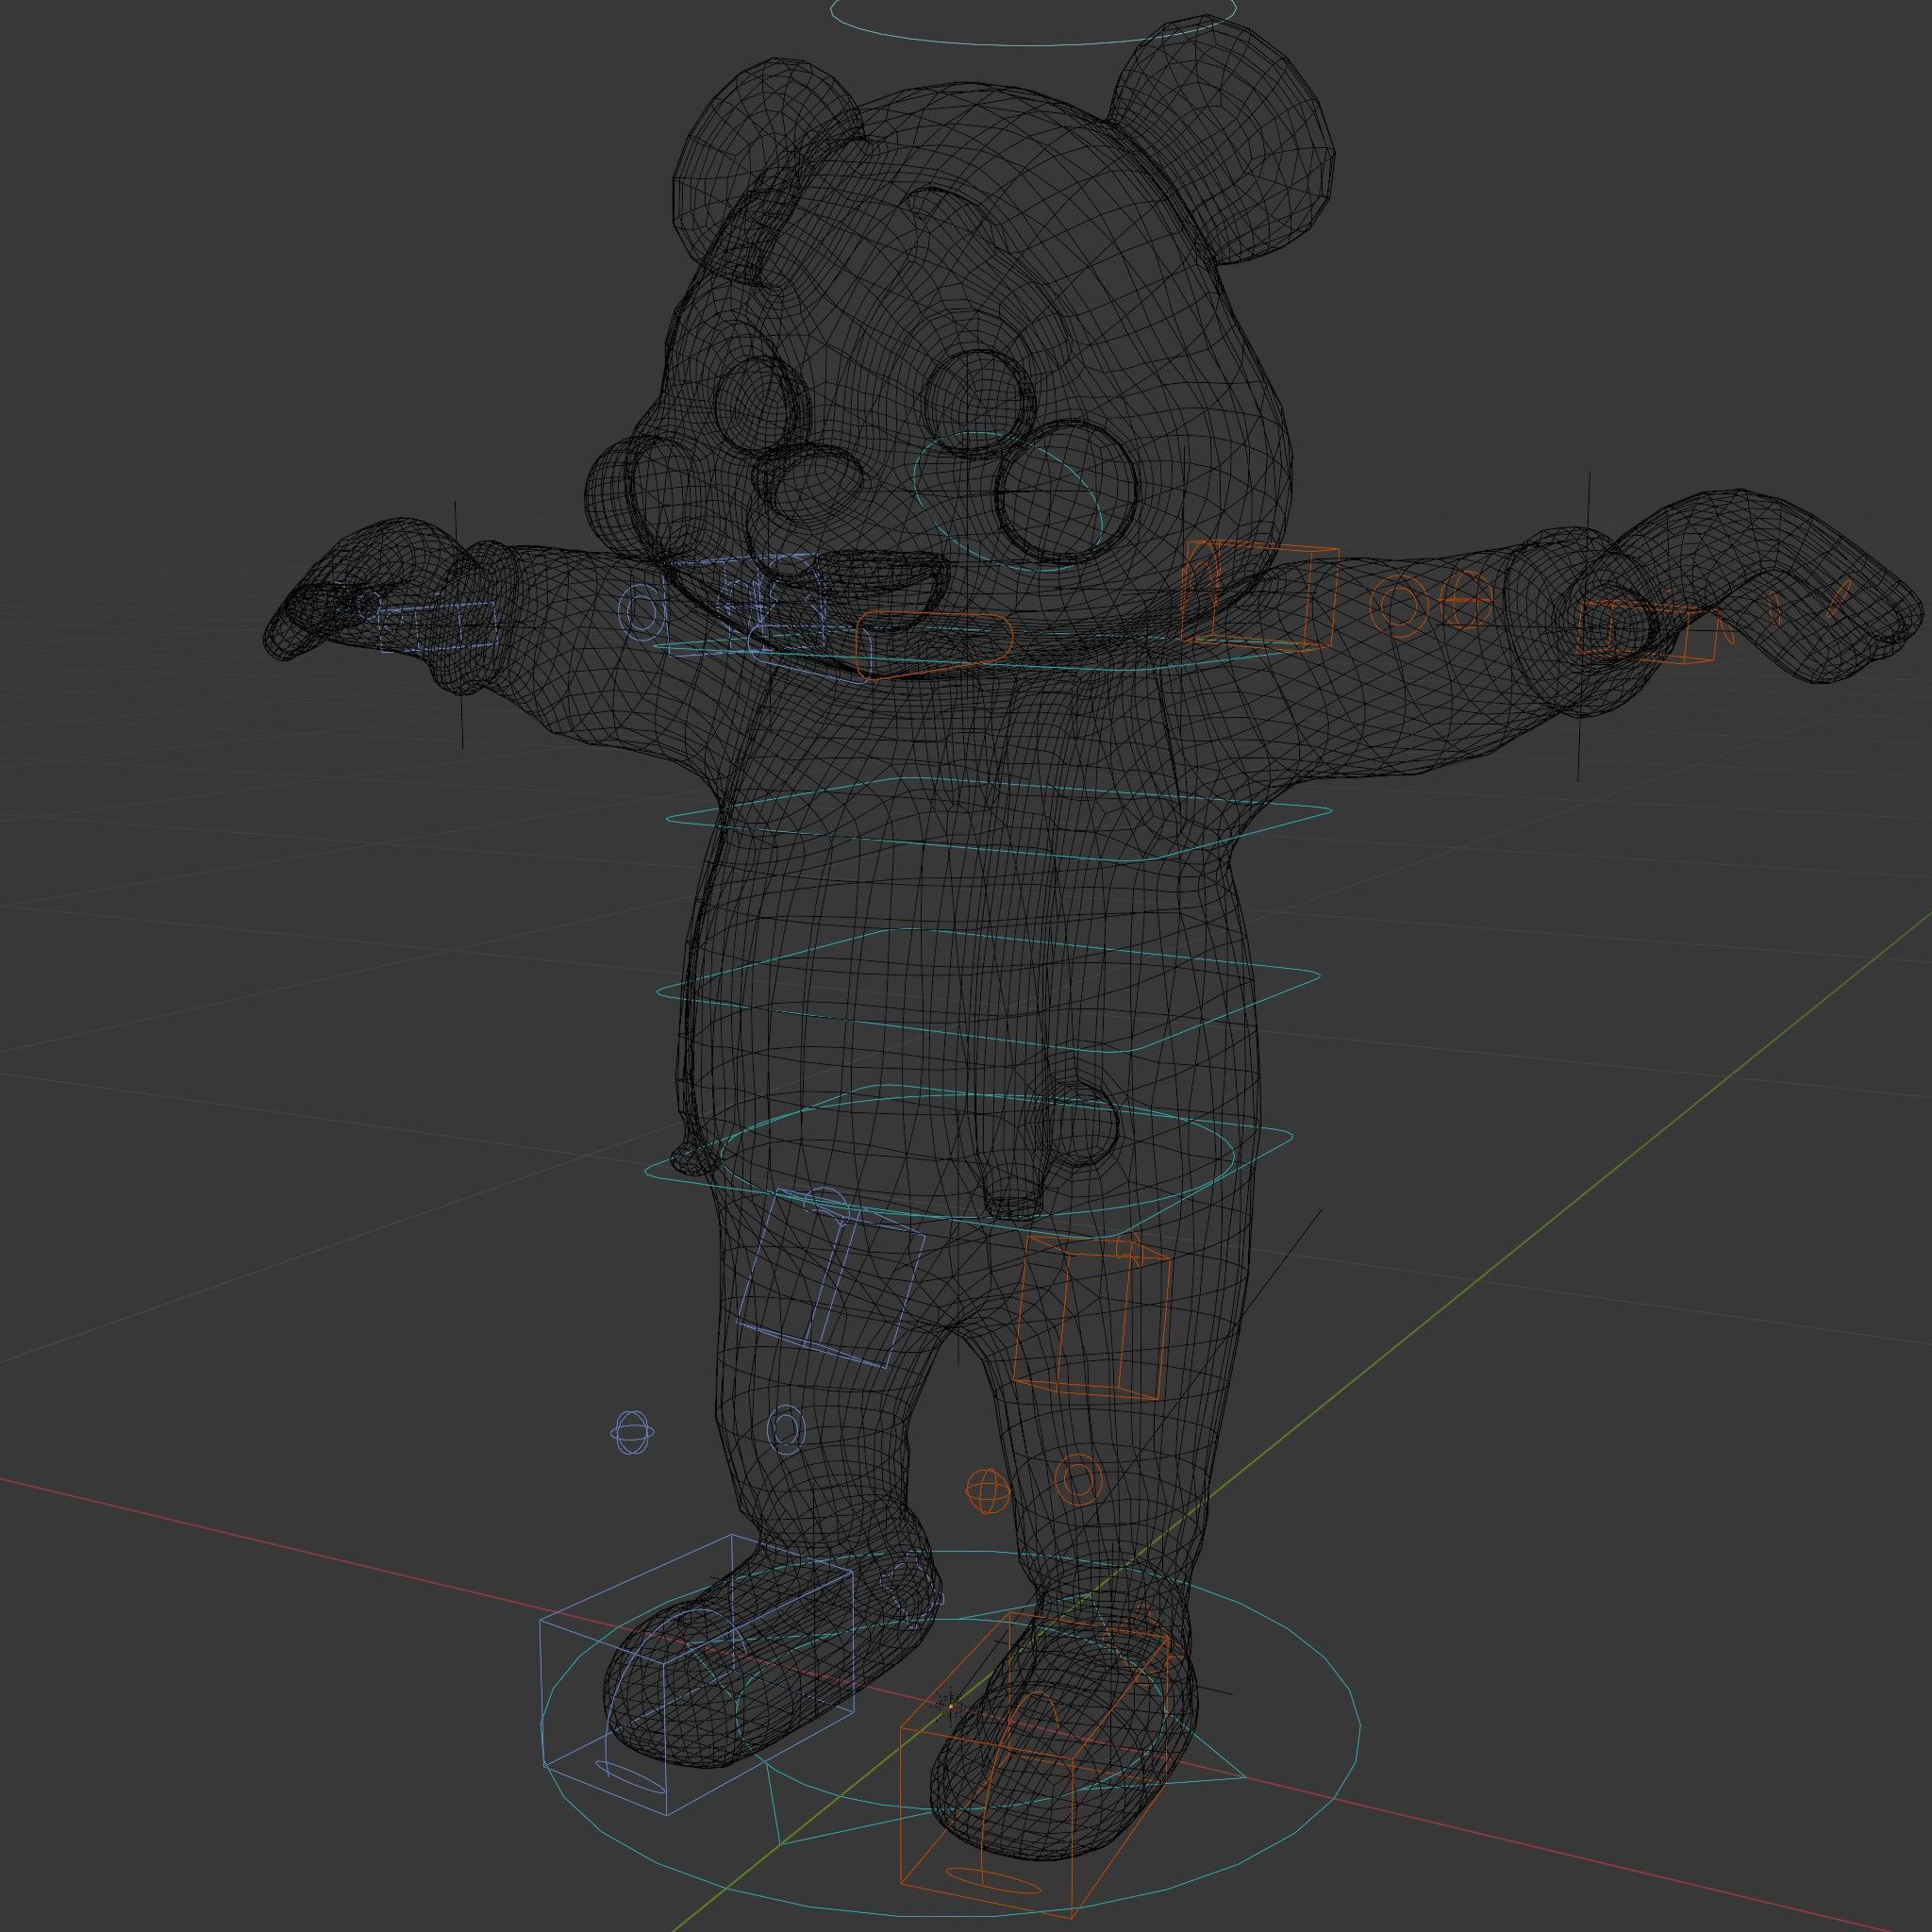Click the orange double-ring control on the upper arm
This screenshot has width=1932, height=1932.
(1400, 605)
